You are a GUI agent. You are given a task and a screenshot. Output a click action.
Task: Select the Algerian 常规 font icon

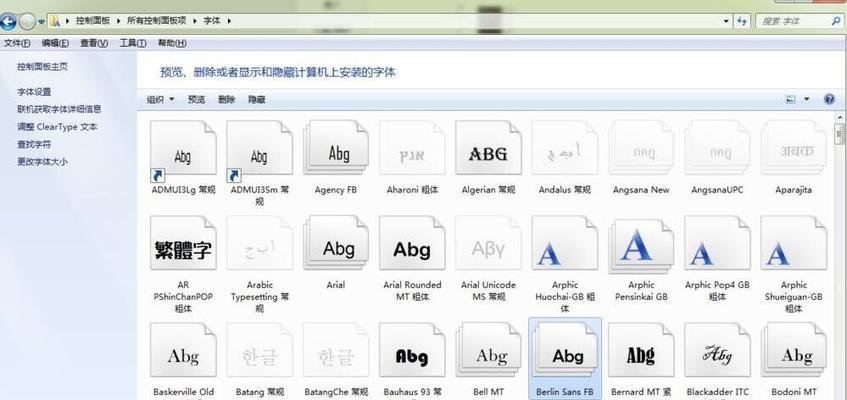[x=488, y=155]
